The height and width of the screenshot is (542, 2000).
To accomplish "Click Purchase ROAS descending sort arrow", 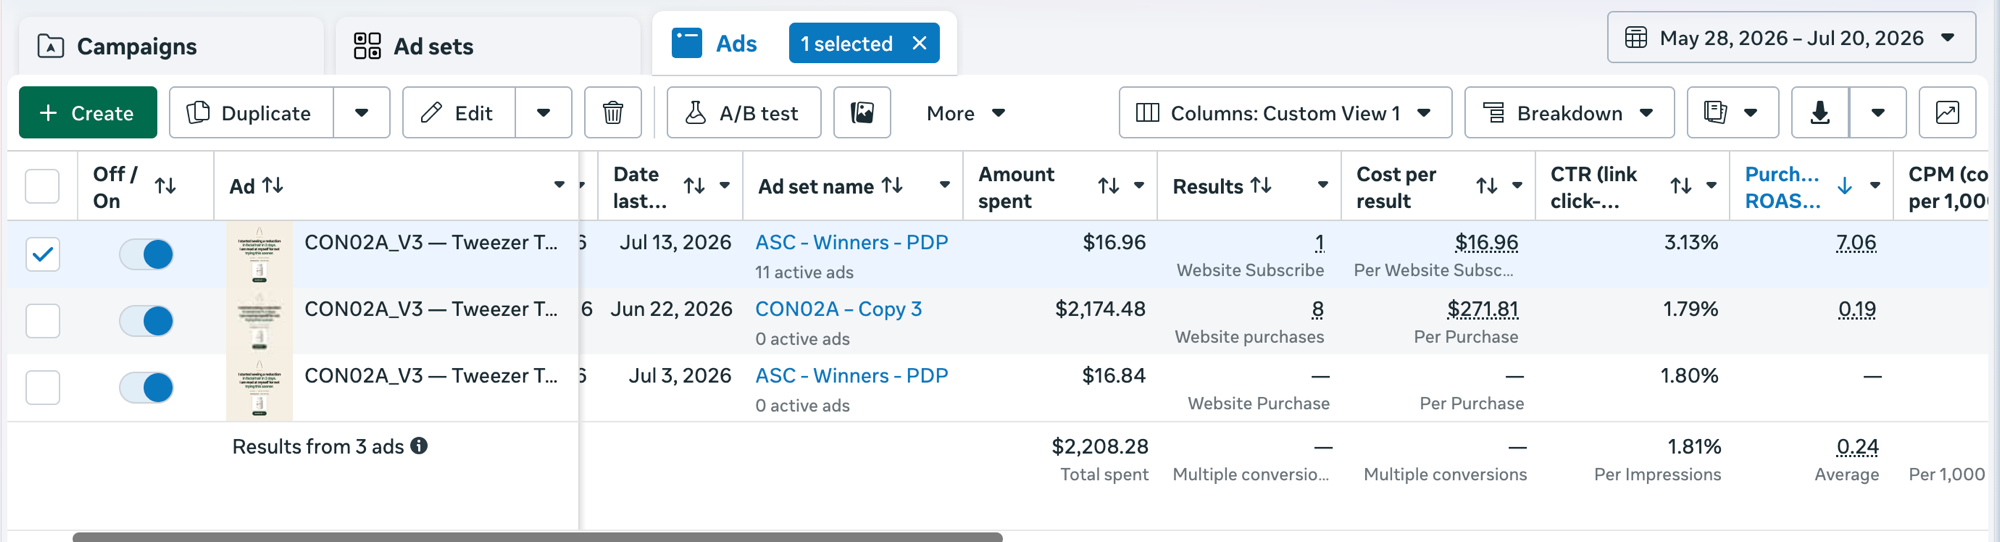I will (x=1845, y=186).
